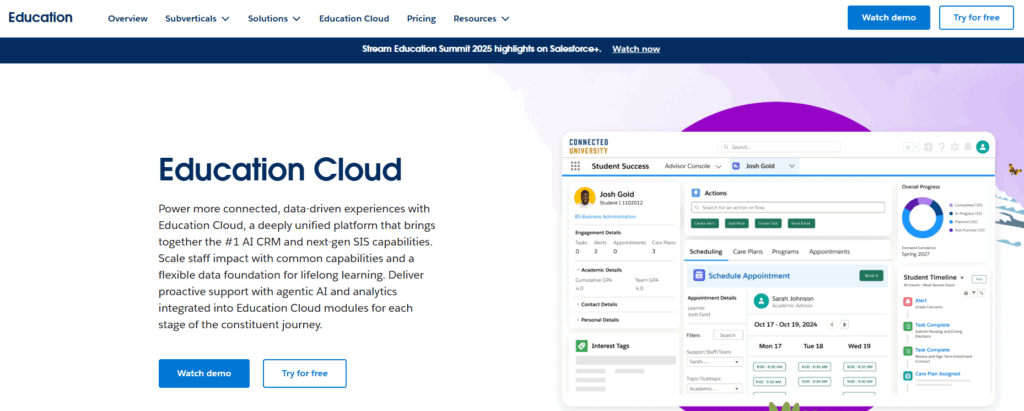This screenshot has height=411, width=1024.
Task: Click the Book It button
Action: click(871, 276)
